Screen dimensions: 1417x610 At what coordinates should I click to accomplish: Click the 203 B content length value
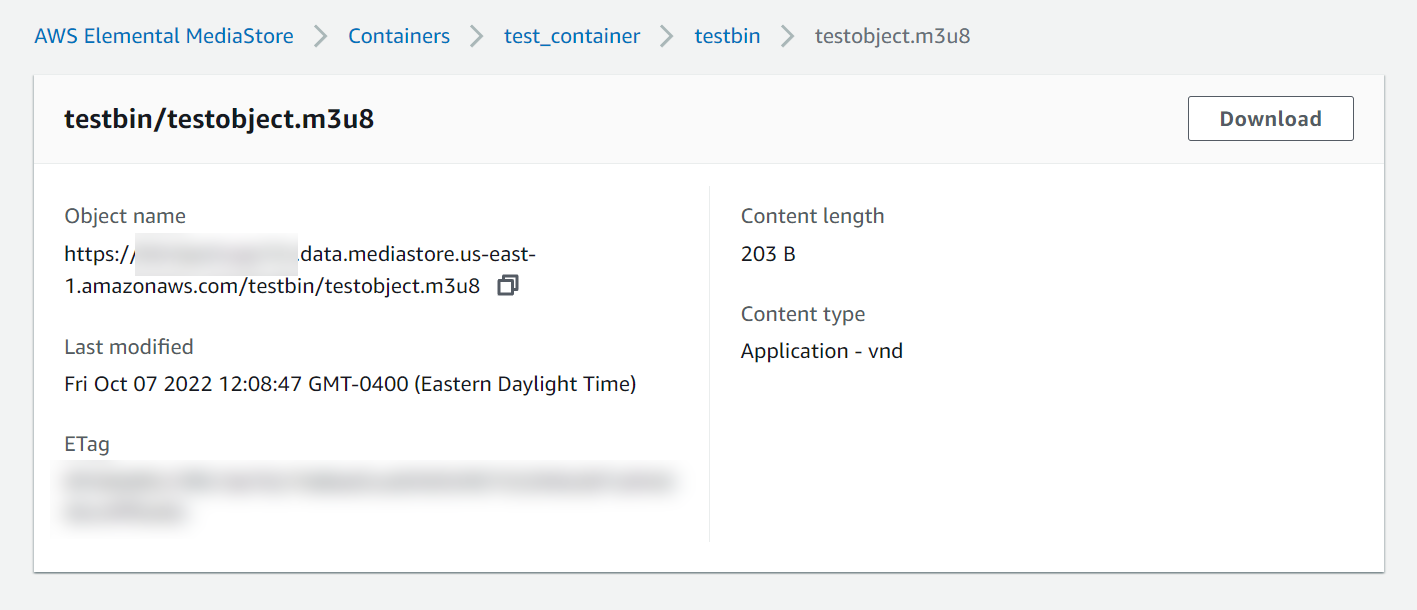[768, 254]
